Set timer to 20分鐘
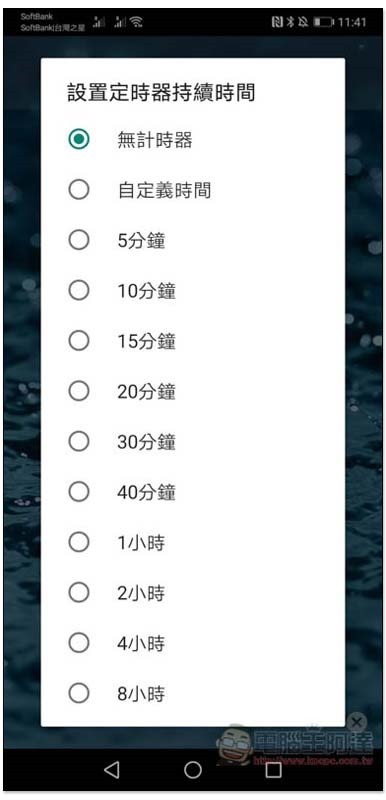This screenshot has height=800, width=386. pyautogui.click(x=193, y=391)
